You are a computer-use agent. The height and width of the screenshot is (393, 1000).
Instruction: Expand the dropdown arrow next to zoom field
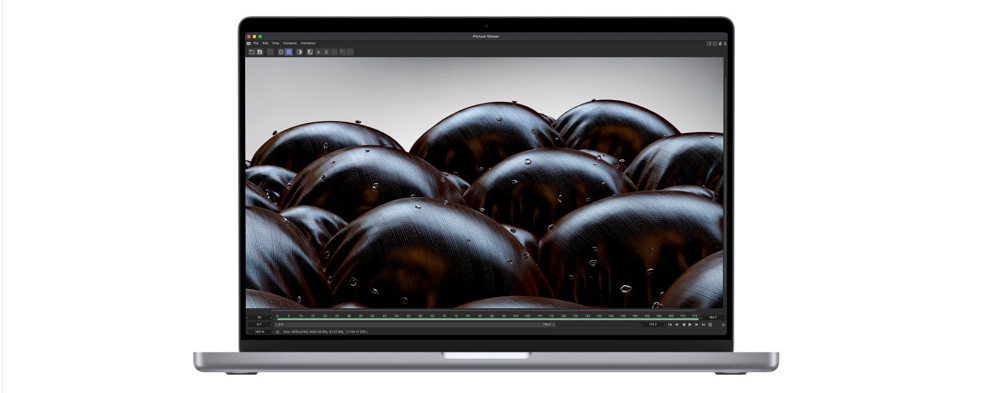[x=277, y=332]
